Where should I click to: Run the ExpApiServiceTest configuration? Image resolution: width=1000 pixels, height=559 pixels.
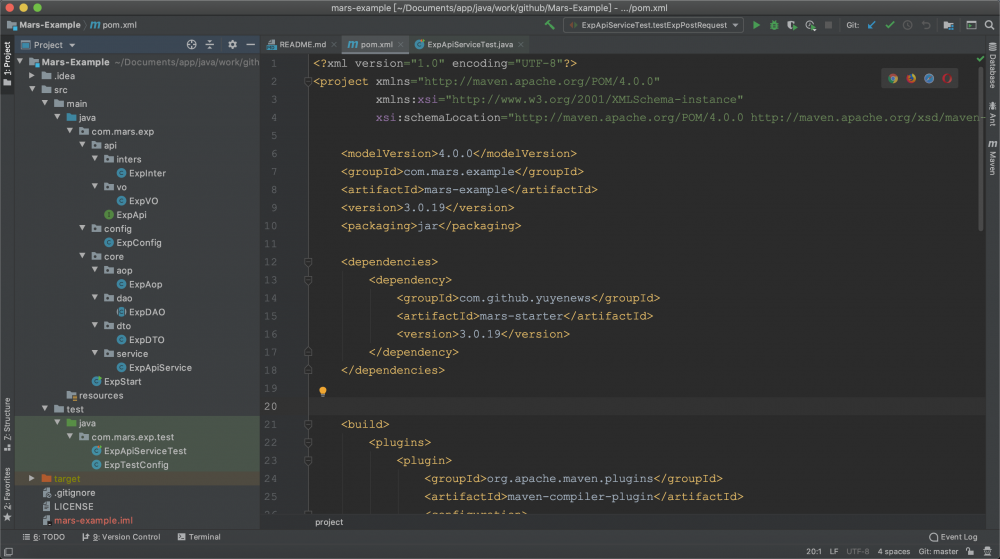pyautogui.click(x=756, y=25)
